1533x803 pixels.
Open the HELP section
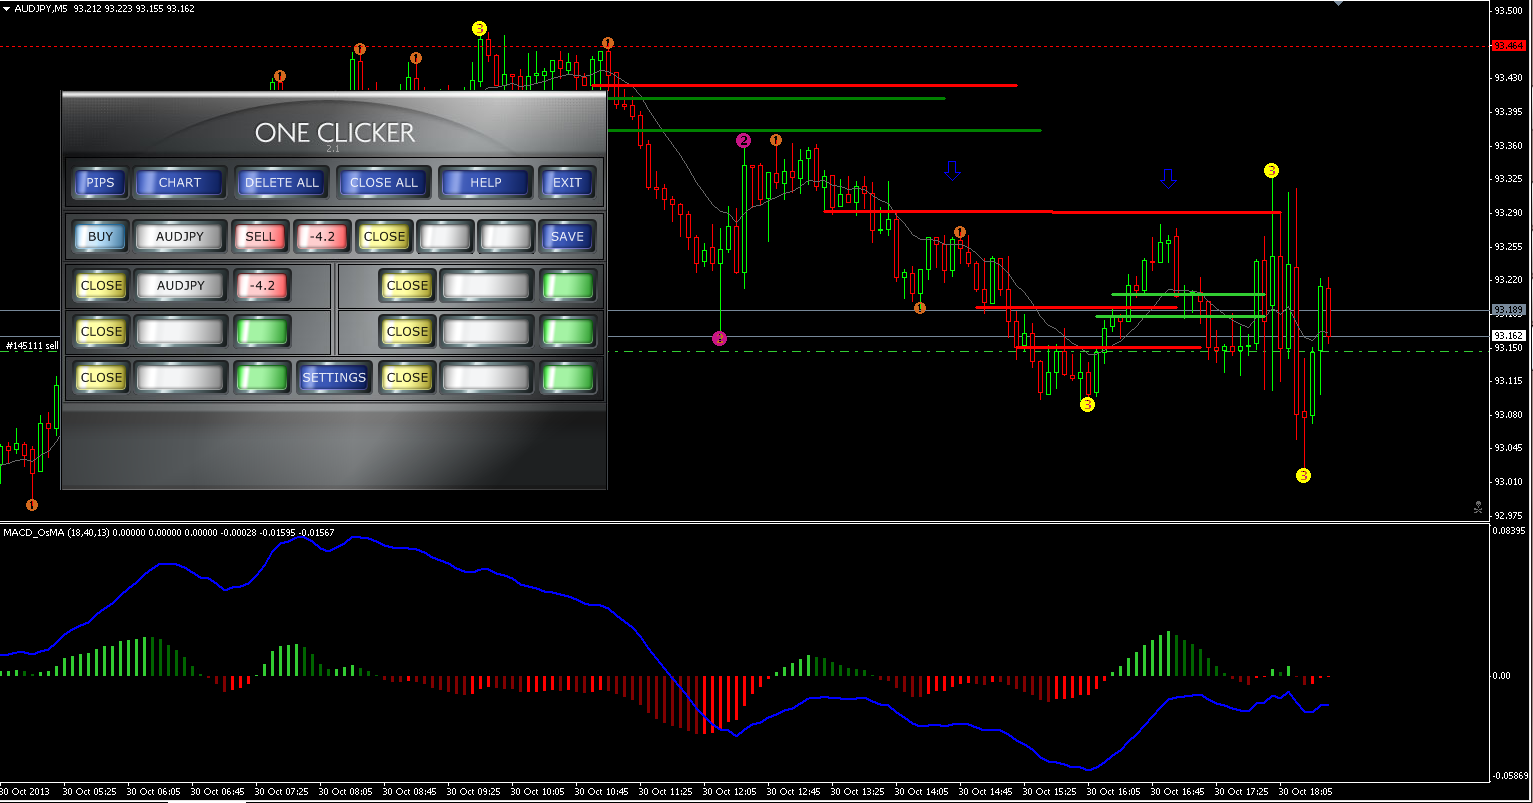(x=485, y=183)
